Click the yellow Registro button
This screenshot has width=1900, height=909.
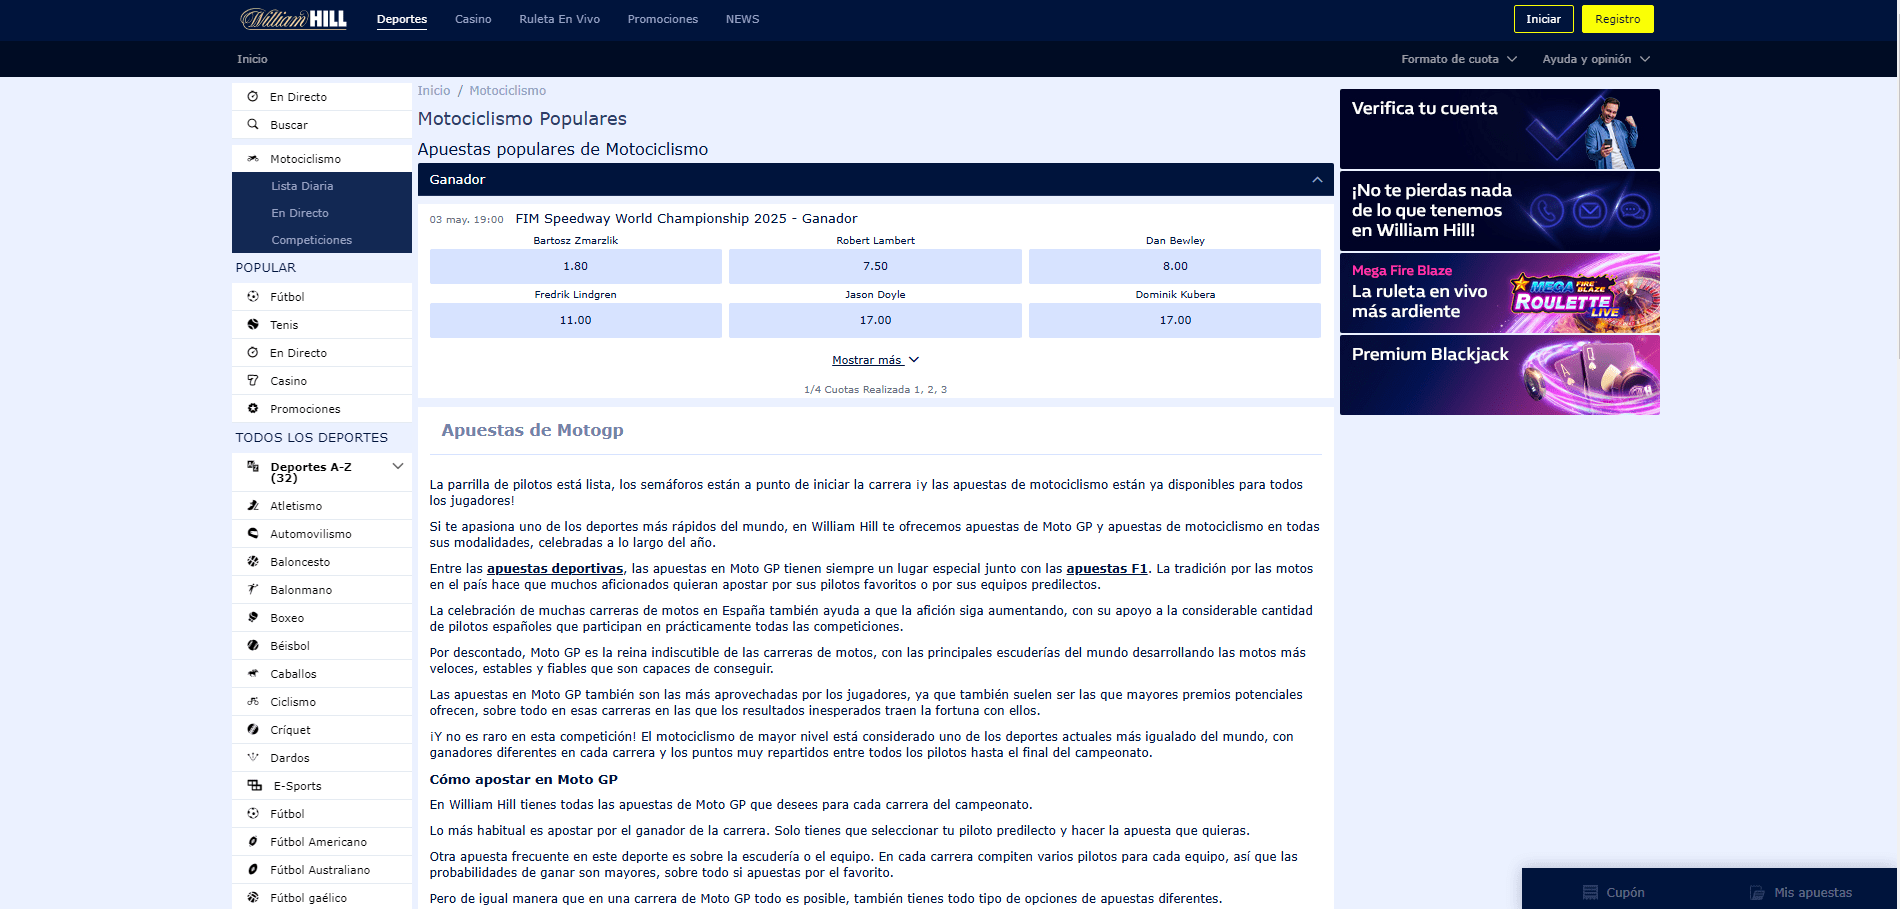pos(1617,19)
